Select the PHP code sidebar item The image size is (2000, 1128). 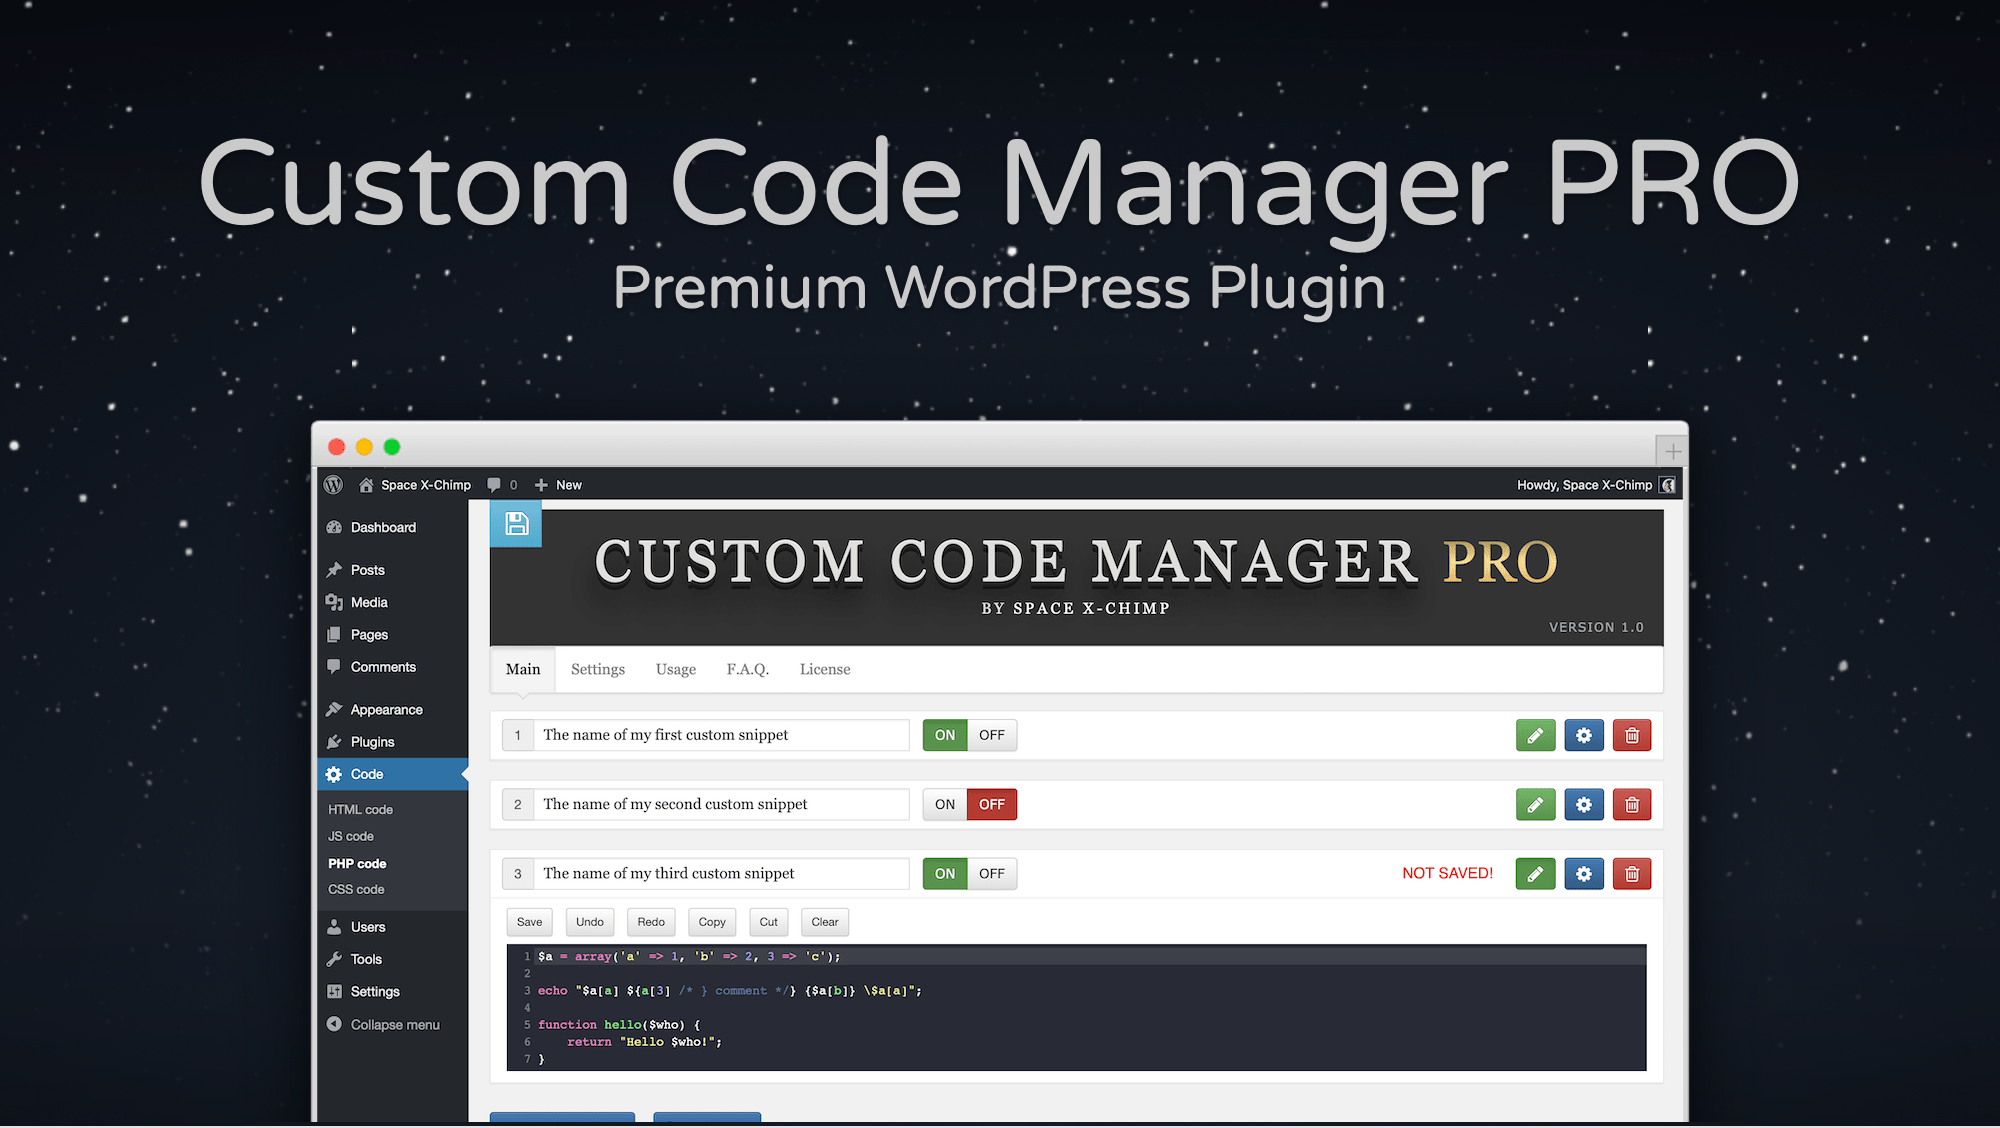(x=357, y=861)
